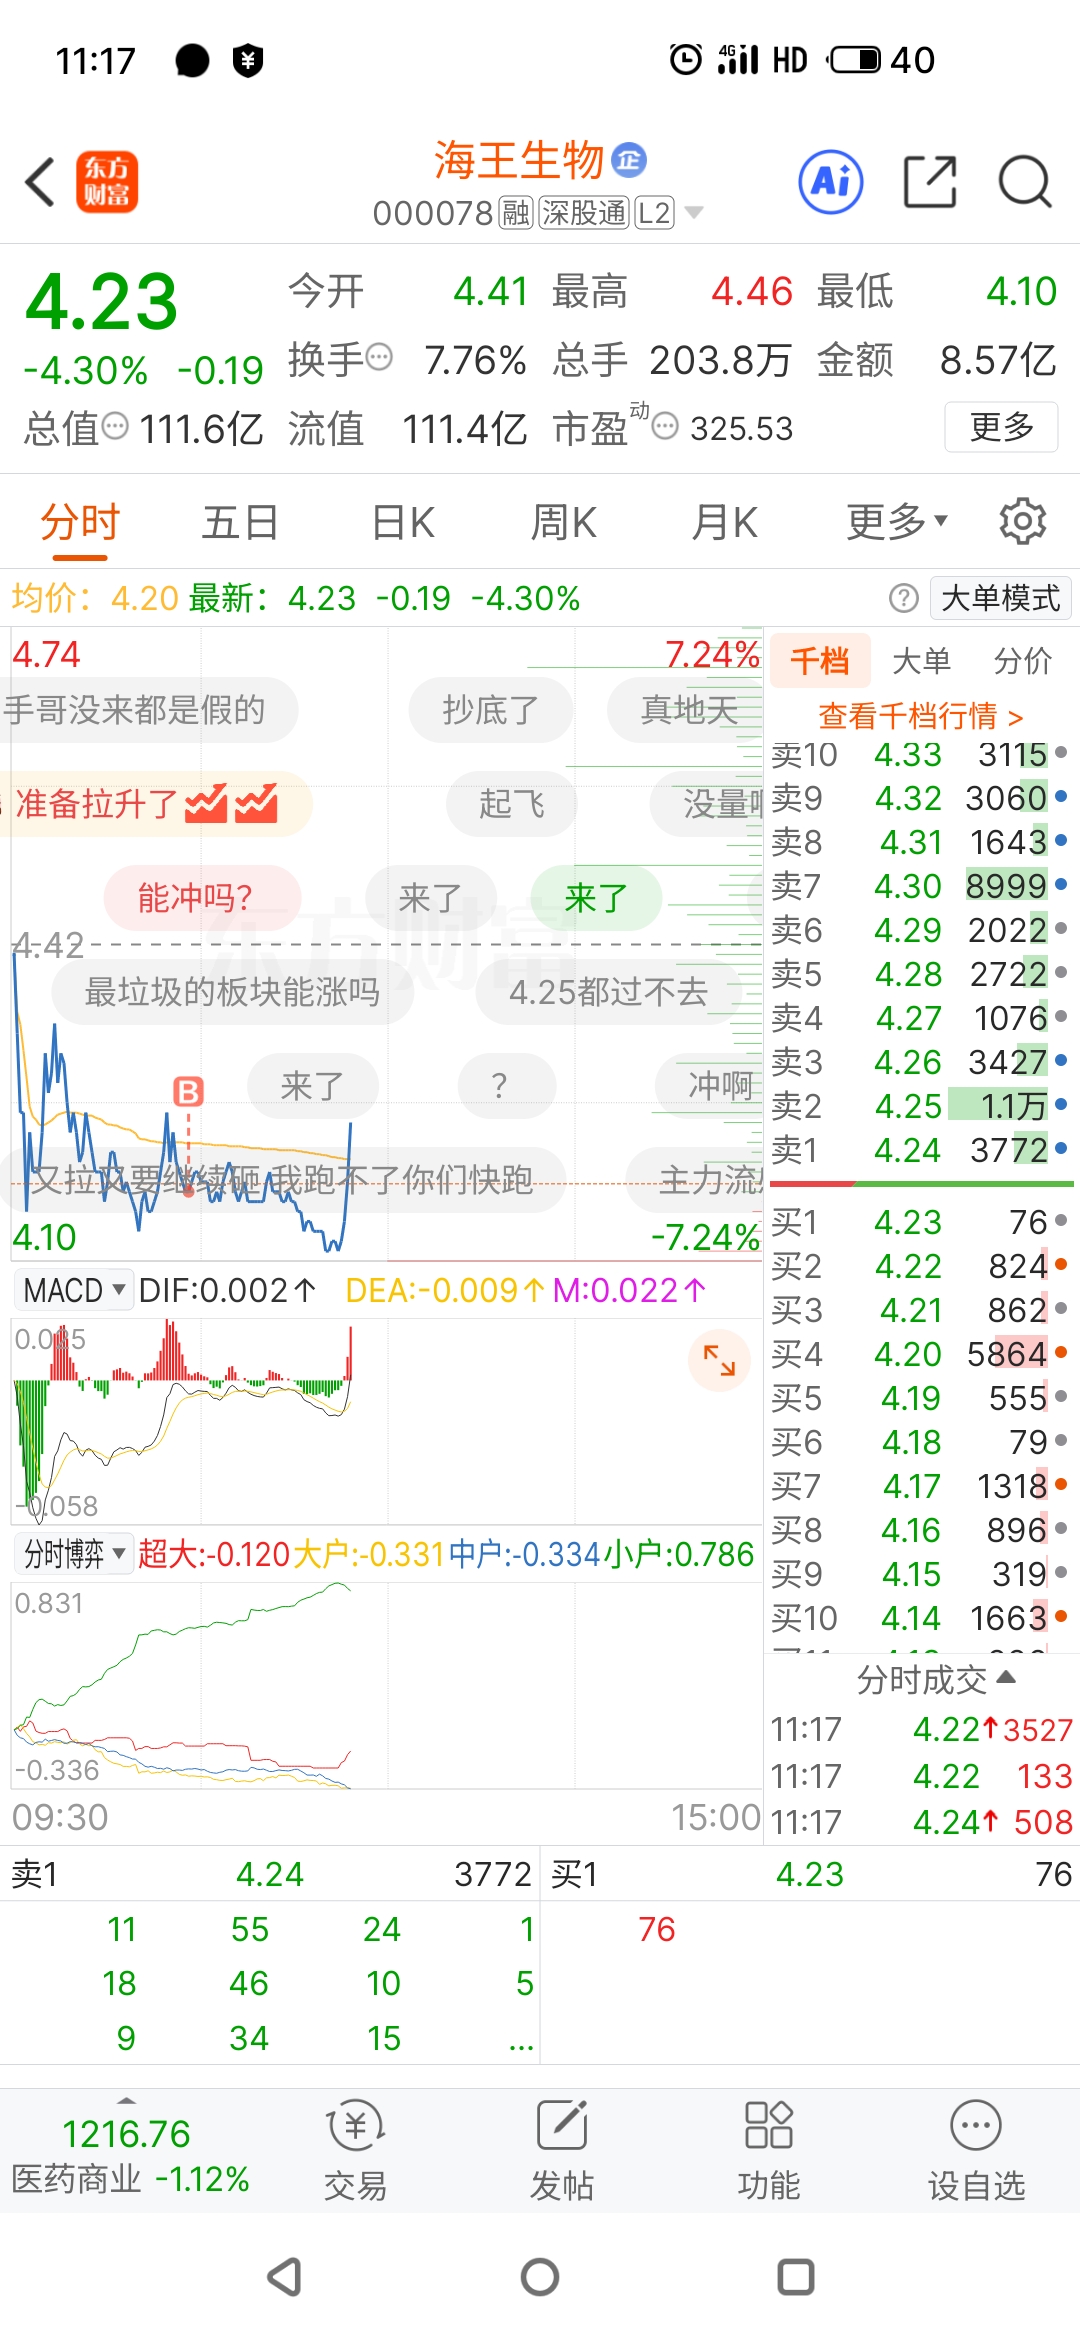The image size is (1080, 2340).
Task: Switch to 日K tab
Action: (x=403, y=522)
